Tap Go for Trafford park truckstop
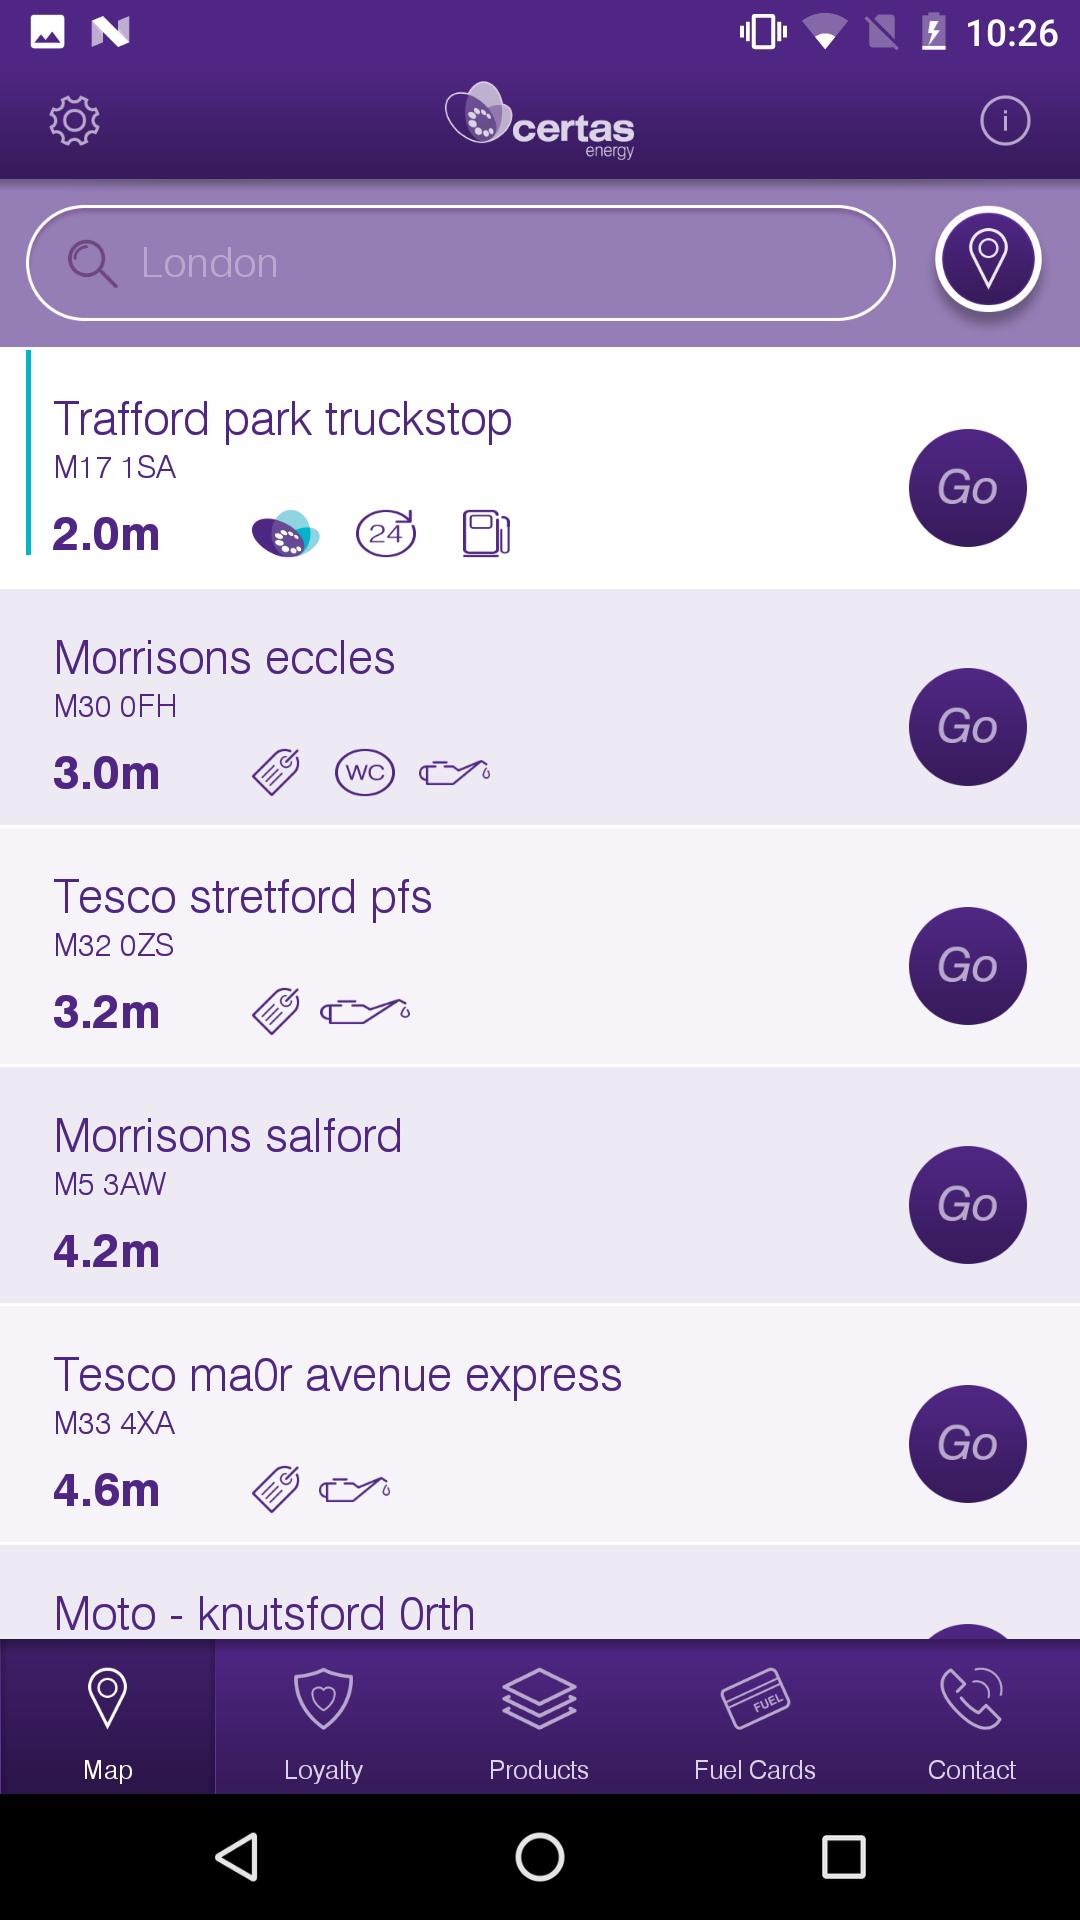Image resolution: width=1080 pixels, height=1920 pixels. click(x=967, y=488)
